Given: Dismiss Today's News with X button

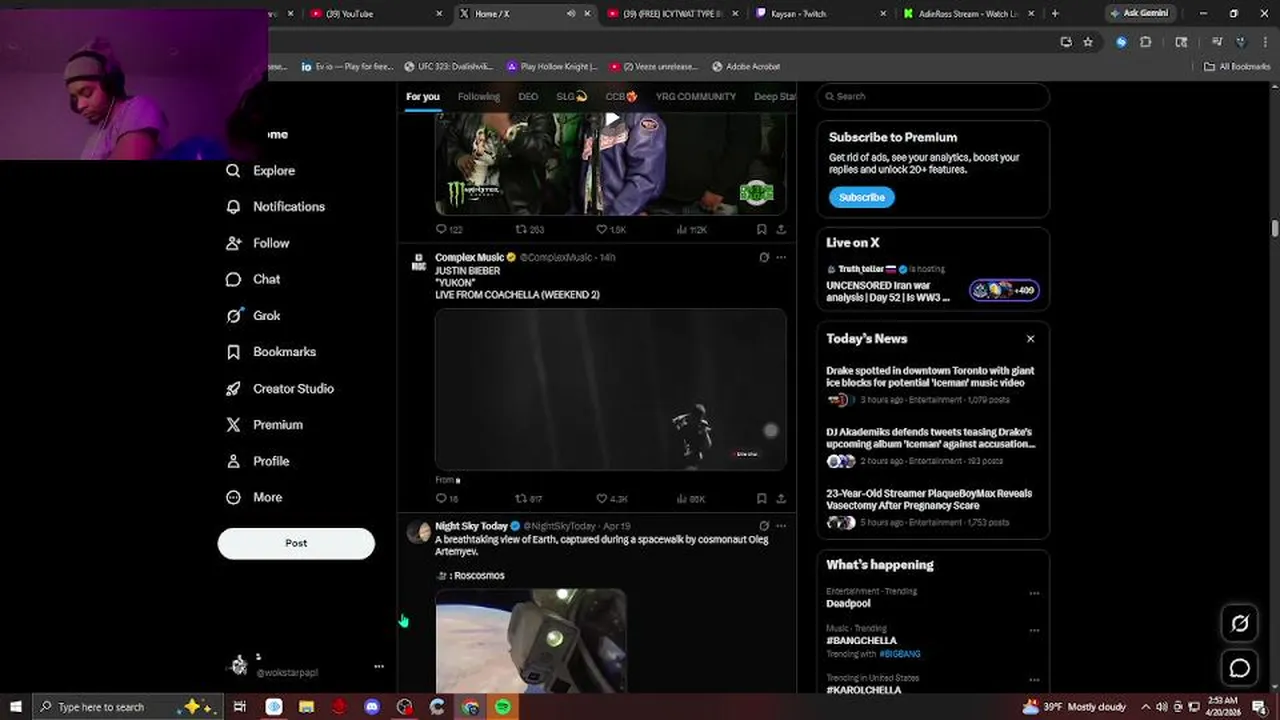Looking at the screenshot, I should (1030, 339).
